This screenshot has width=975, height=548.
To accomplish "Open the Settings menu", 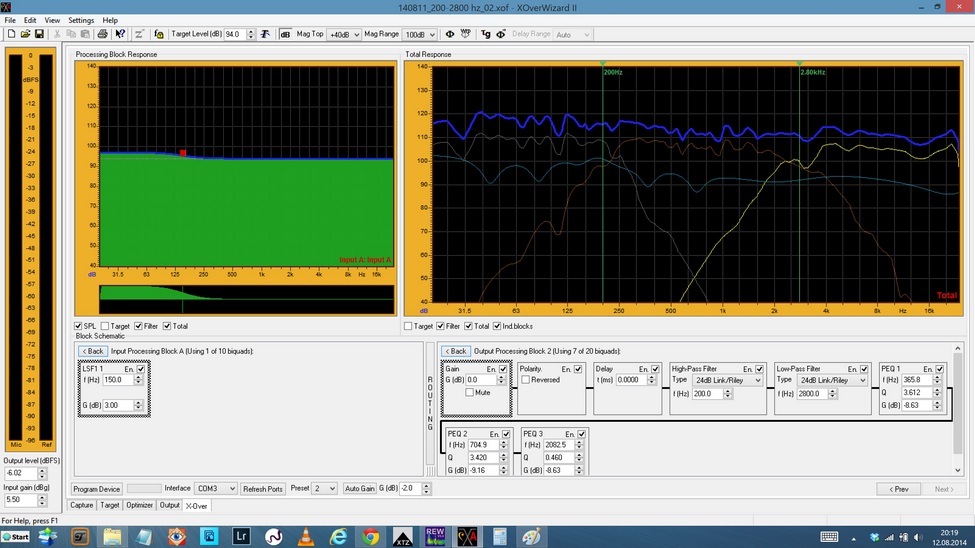I will coord(81,20).
